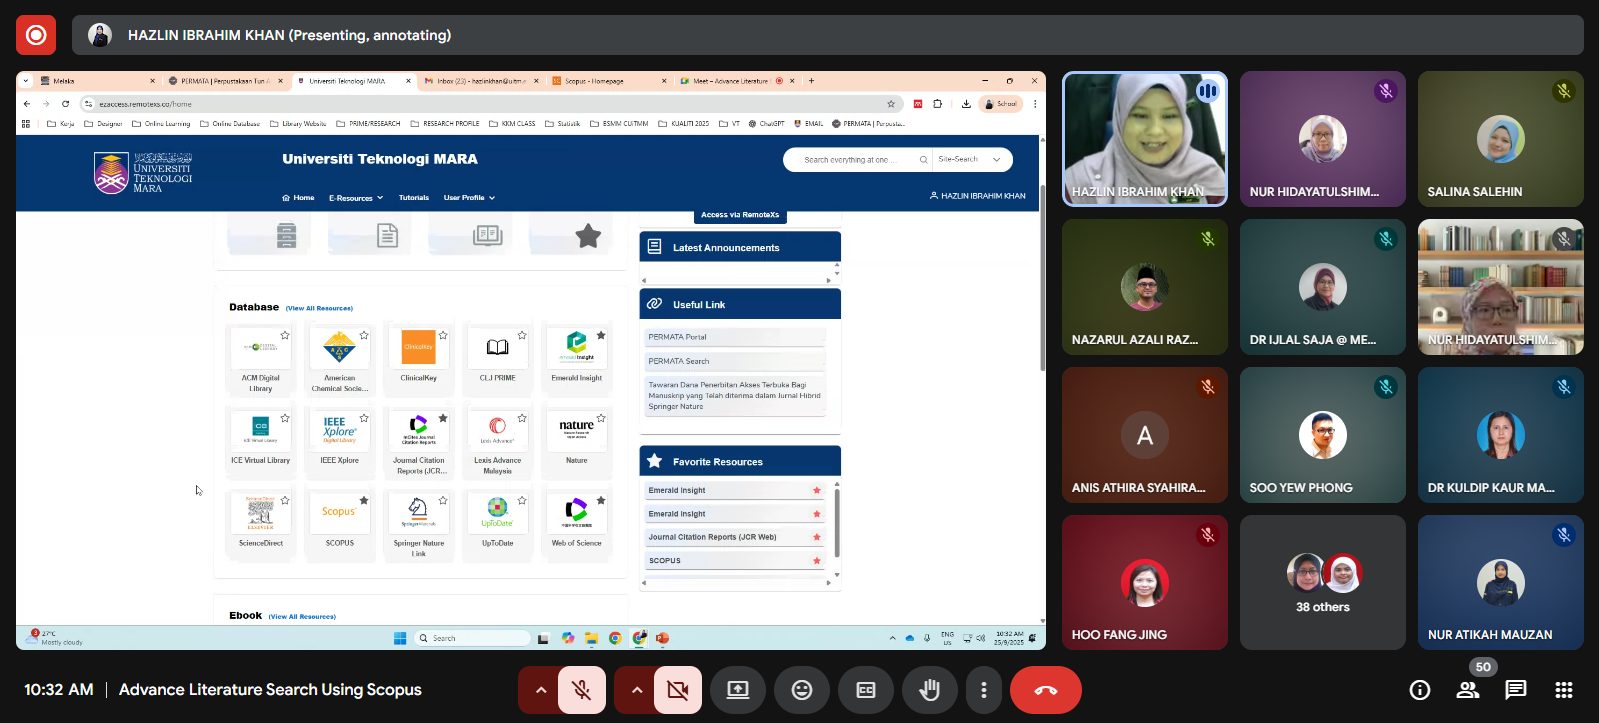The height and width of the screenshot is (723, 1599).
Task: Click the Access via RemoteXs button
Action: (x=740, y=215)
